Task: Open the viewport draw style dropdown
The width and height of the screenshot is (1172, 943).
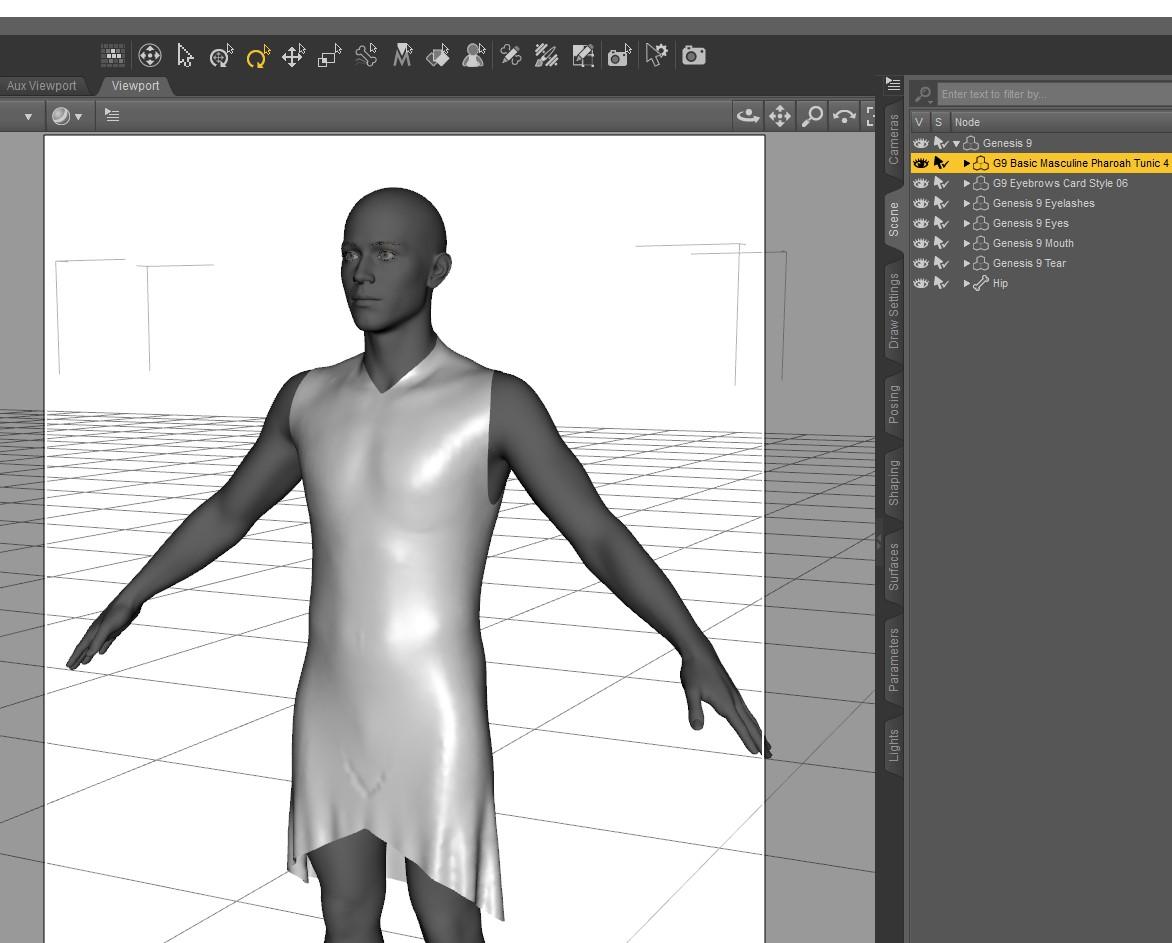Action: click(x=67, y=116)
